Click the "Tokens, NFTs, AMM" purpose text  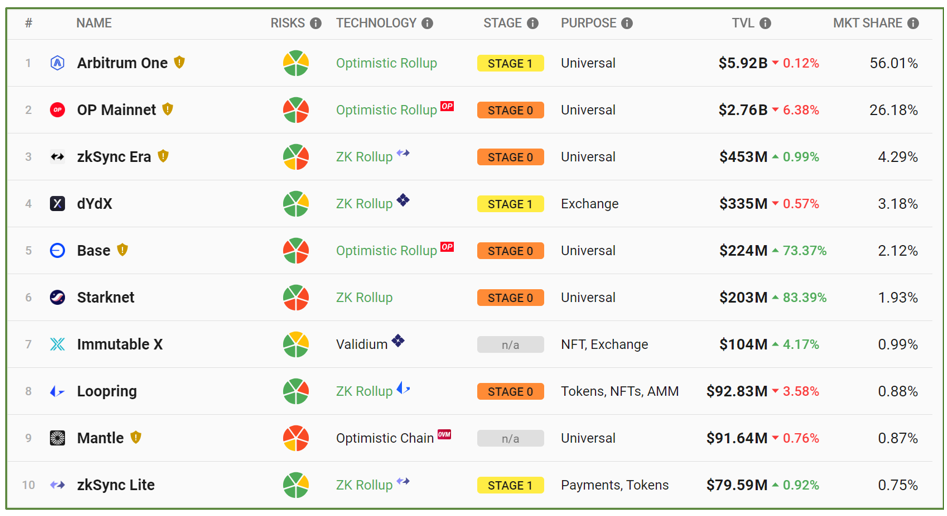click(x=620, y=392)
